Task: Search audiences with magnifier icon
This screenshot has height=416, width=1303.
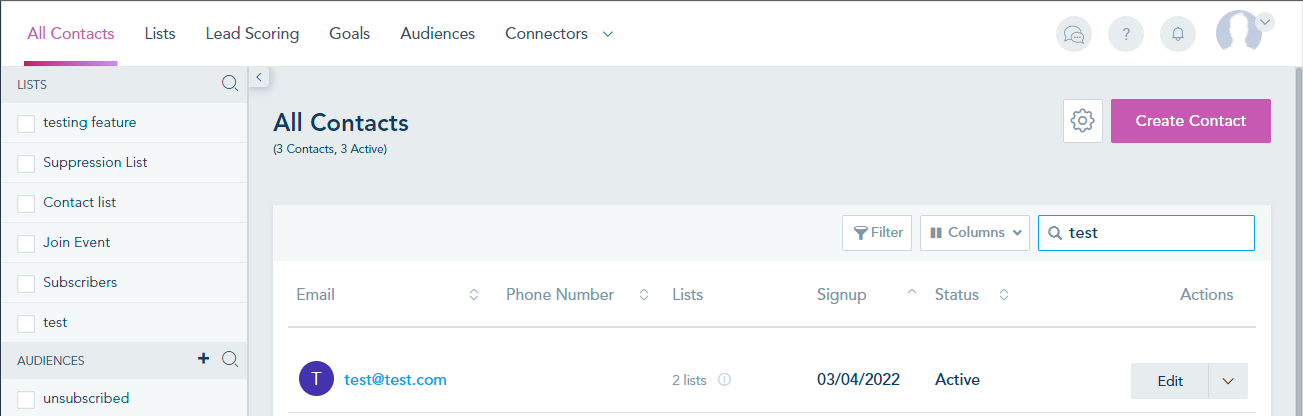Action: click(229, 359)
